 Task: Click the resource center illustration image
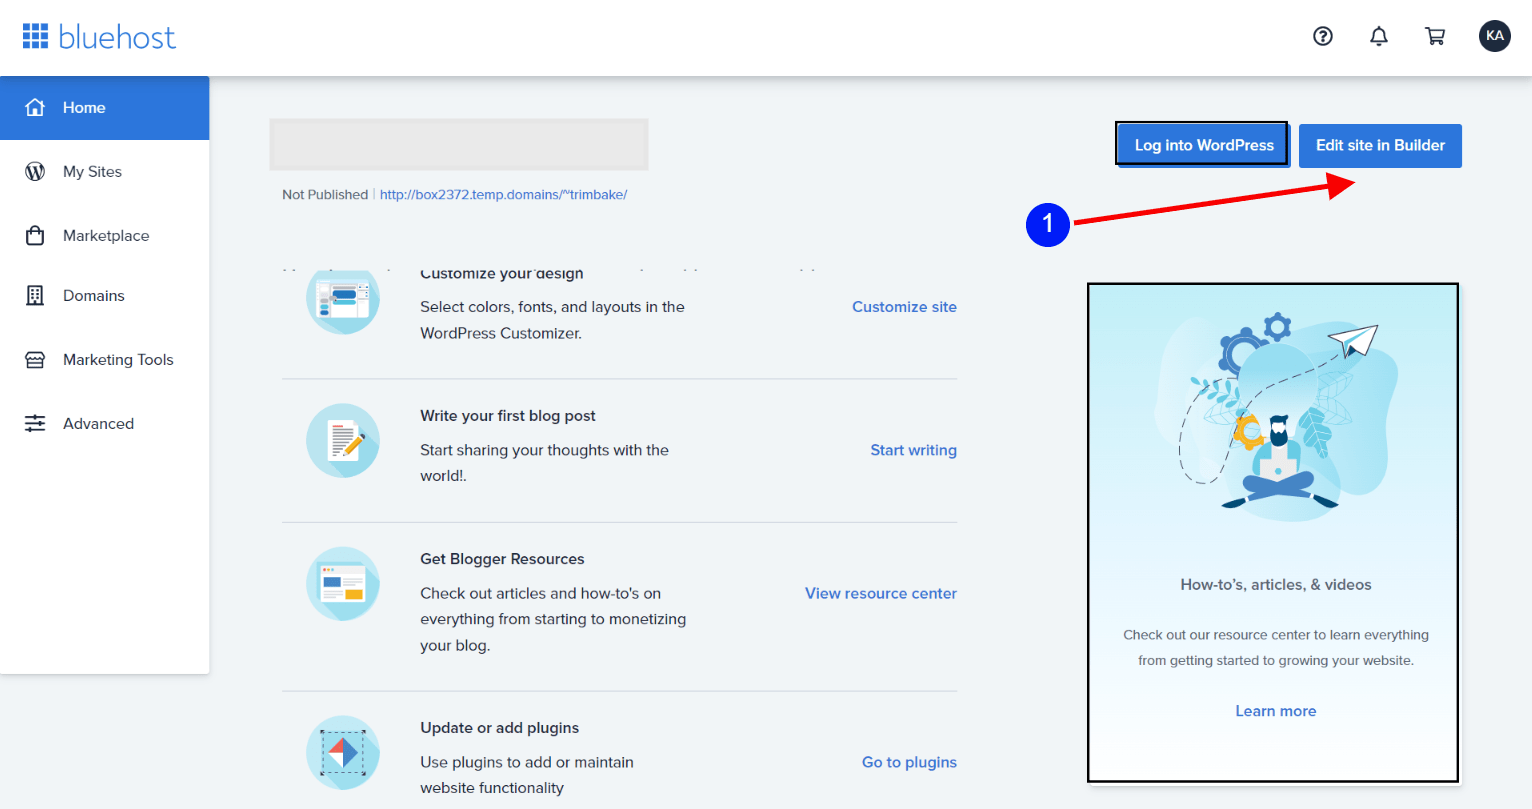(x=1275, y=417)
